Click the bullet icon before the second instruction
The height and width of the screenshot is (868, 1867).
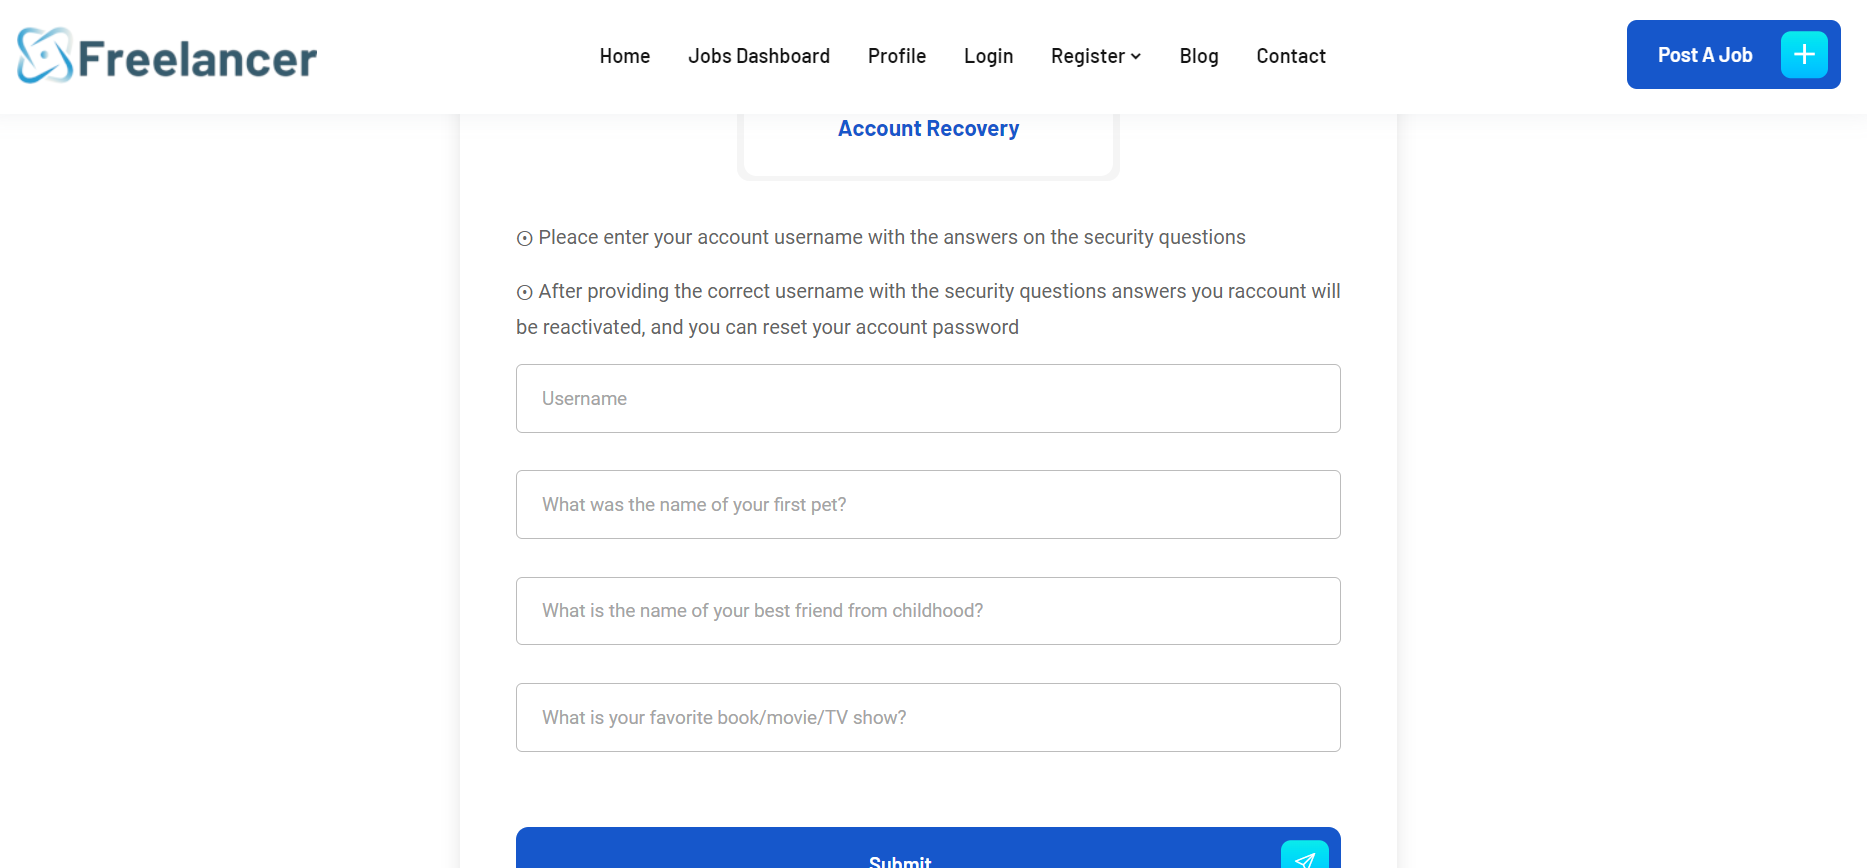click(x=524, y=292)
